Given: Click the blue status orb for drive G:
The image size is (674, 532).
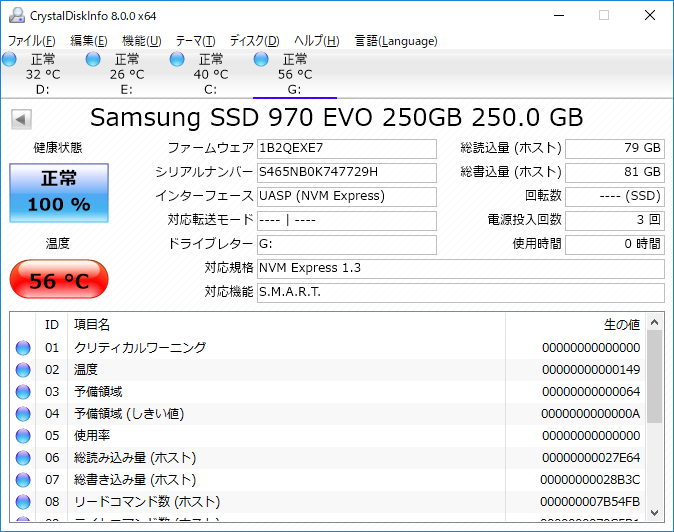Looking at the screenshot, I should click(261, 59).
